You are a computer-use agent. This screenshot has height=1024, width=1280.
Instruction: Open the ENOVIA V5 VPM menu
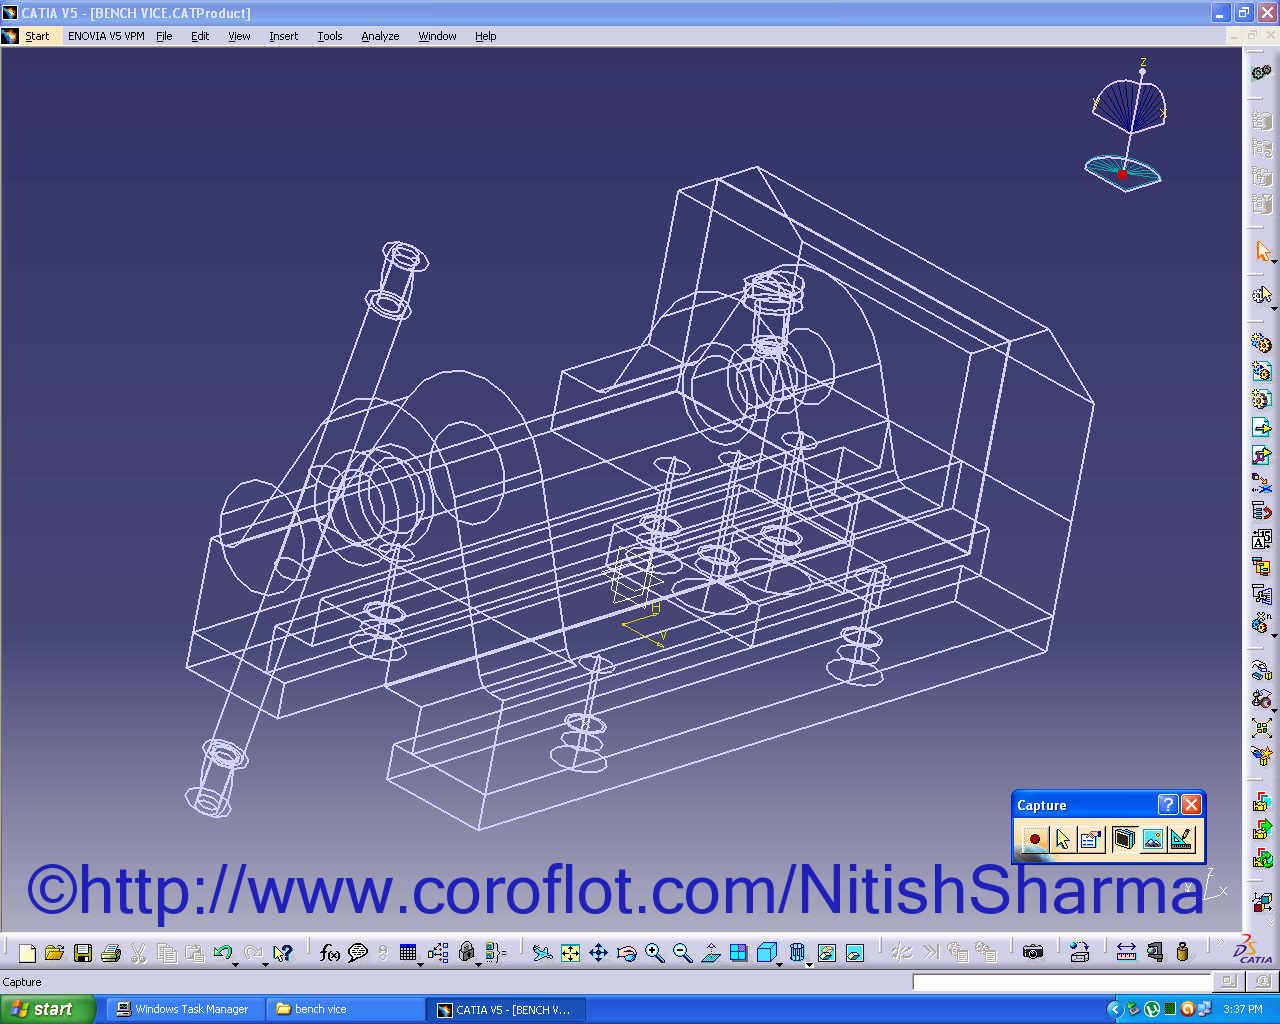tap(105, 36)
